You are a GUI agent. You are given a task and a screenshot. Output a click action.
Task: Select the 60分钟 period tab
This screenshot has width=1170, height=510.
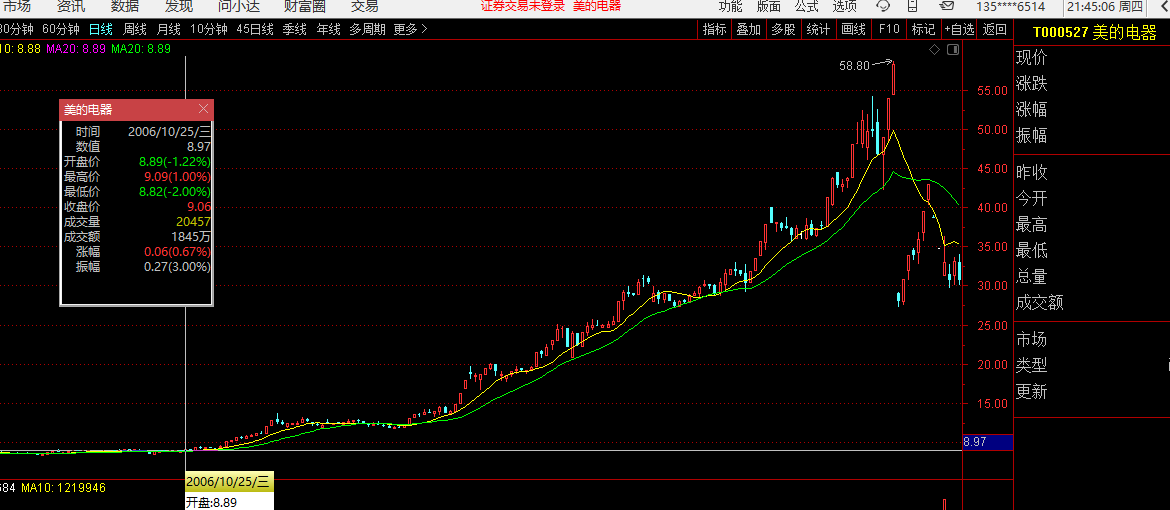pyautogui.click(x=60, y=29)
